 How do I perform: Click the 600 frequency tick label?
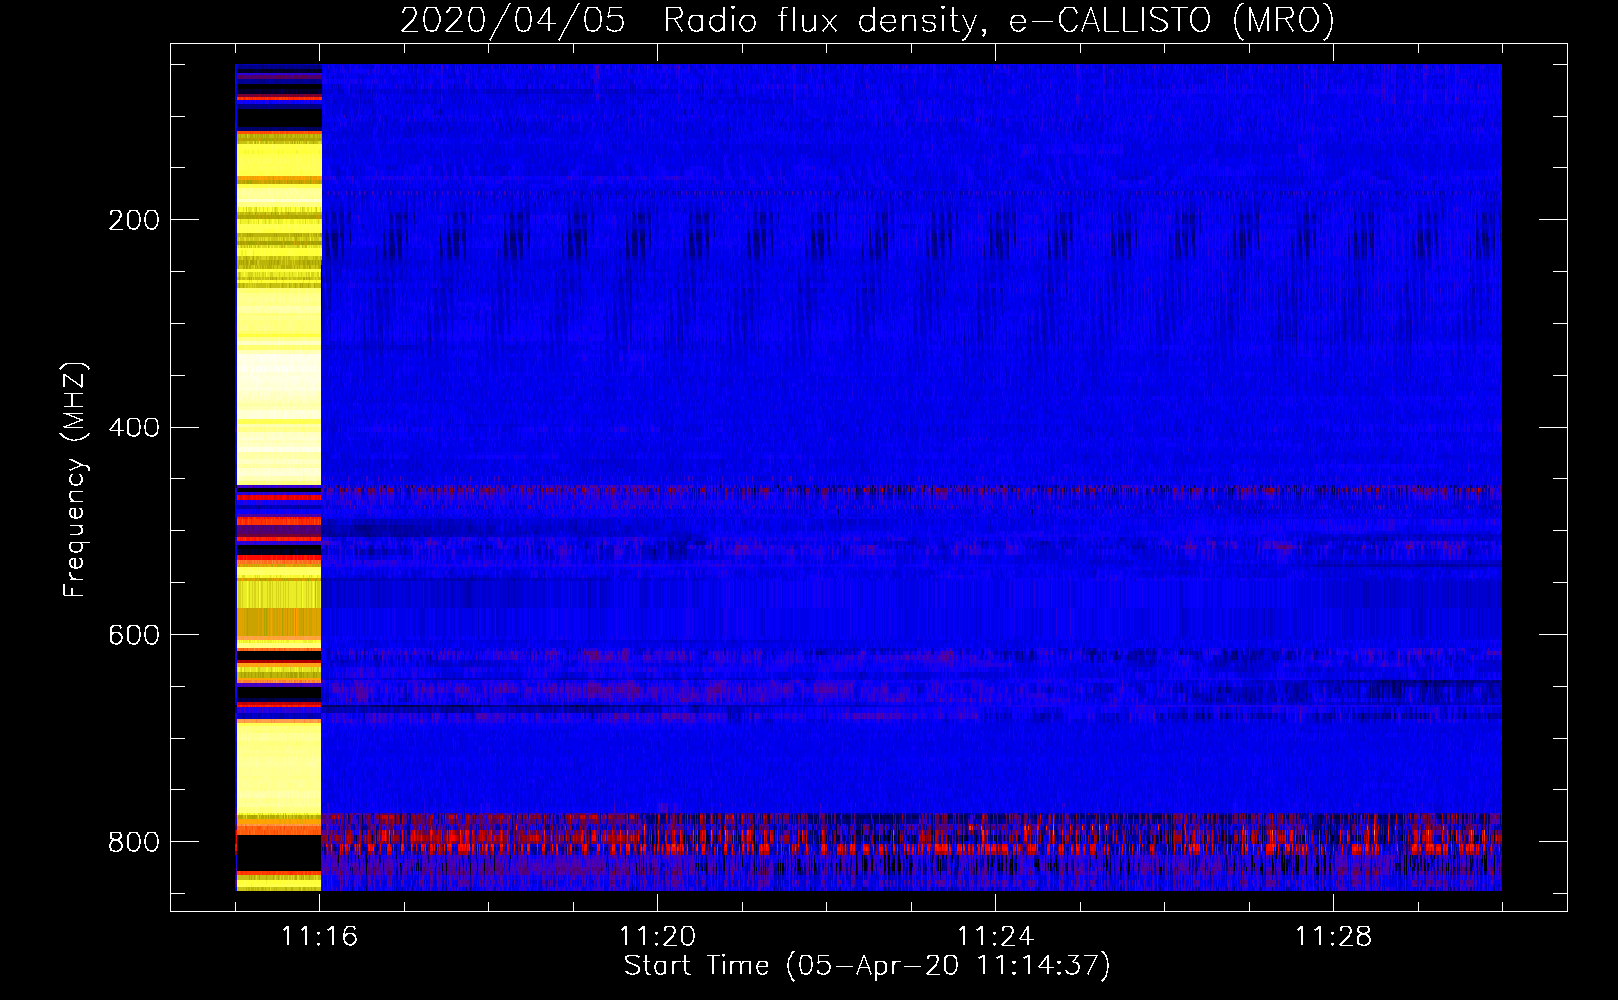point(134,636)
